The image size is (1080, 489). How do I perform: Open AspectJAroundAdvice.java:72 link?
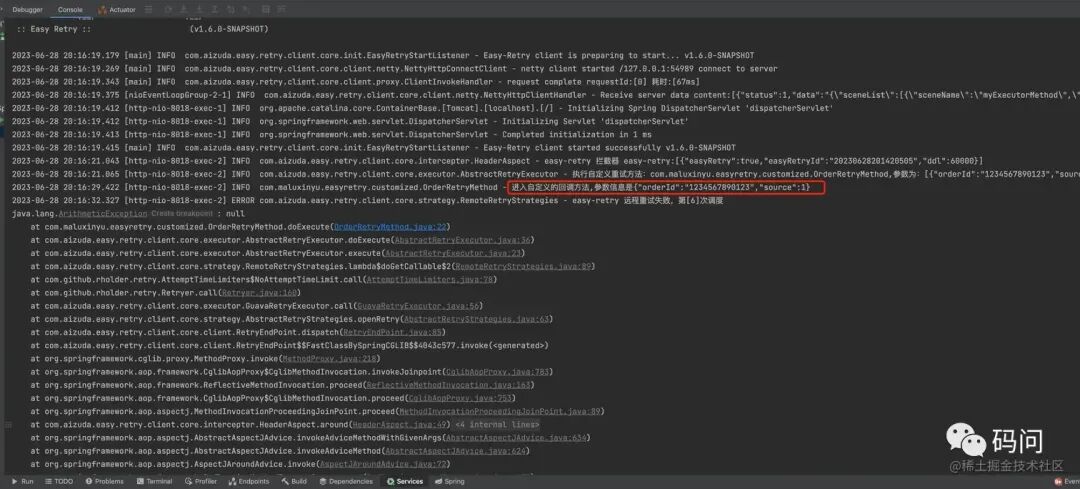click(x=384, y=464)
